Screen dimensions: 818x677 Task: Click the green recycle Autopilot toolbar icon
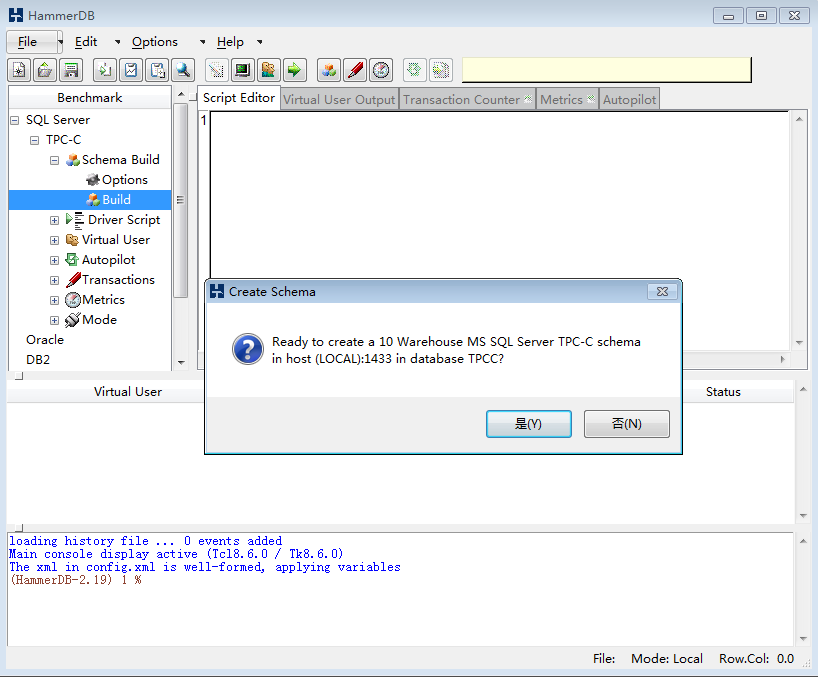pos(415,70)
